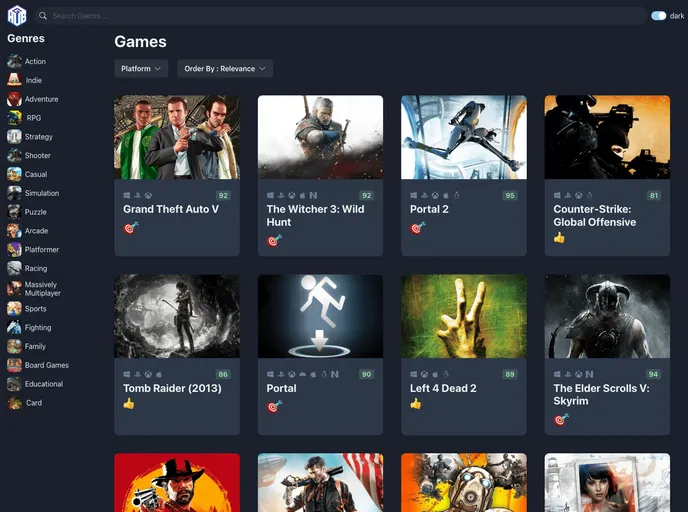Click the RPG genre icon
The width and height of the screenshot is (688, 512).
[14, 118]
